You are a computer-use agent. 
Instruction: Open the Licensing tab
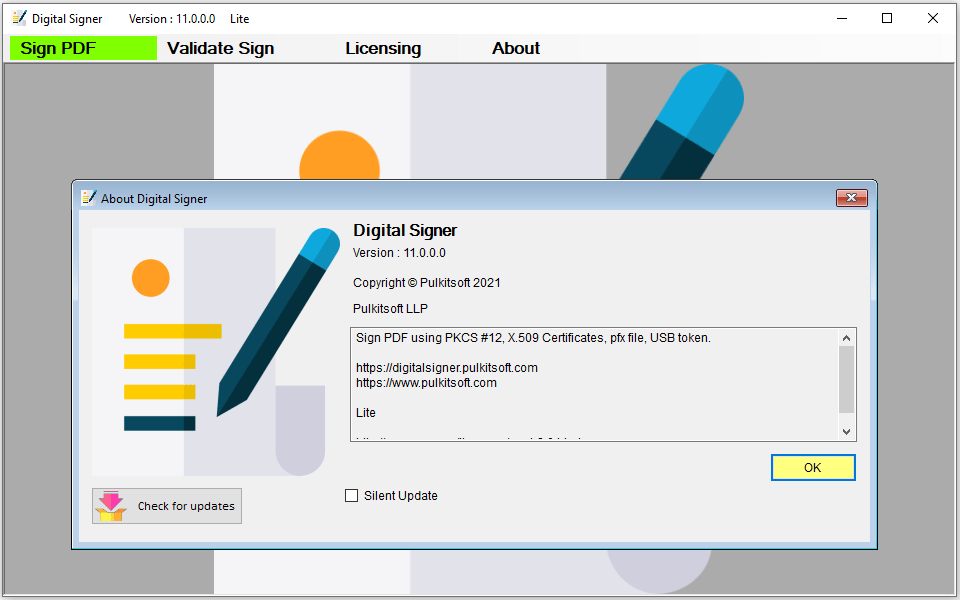[x=383, y=48]
